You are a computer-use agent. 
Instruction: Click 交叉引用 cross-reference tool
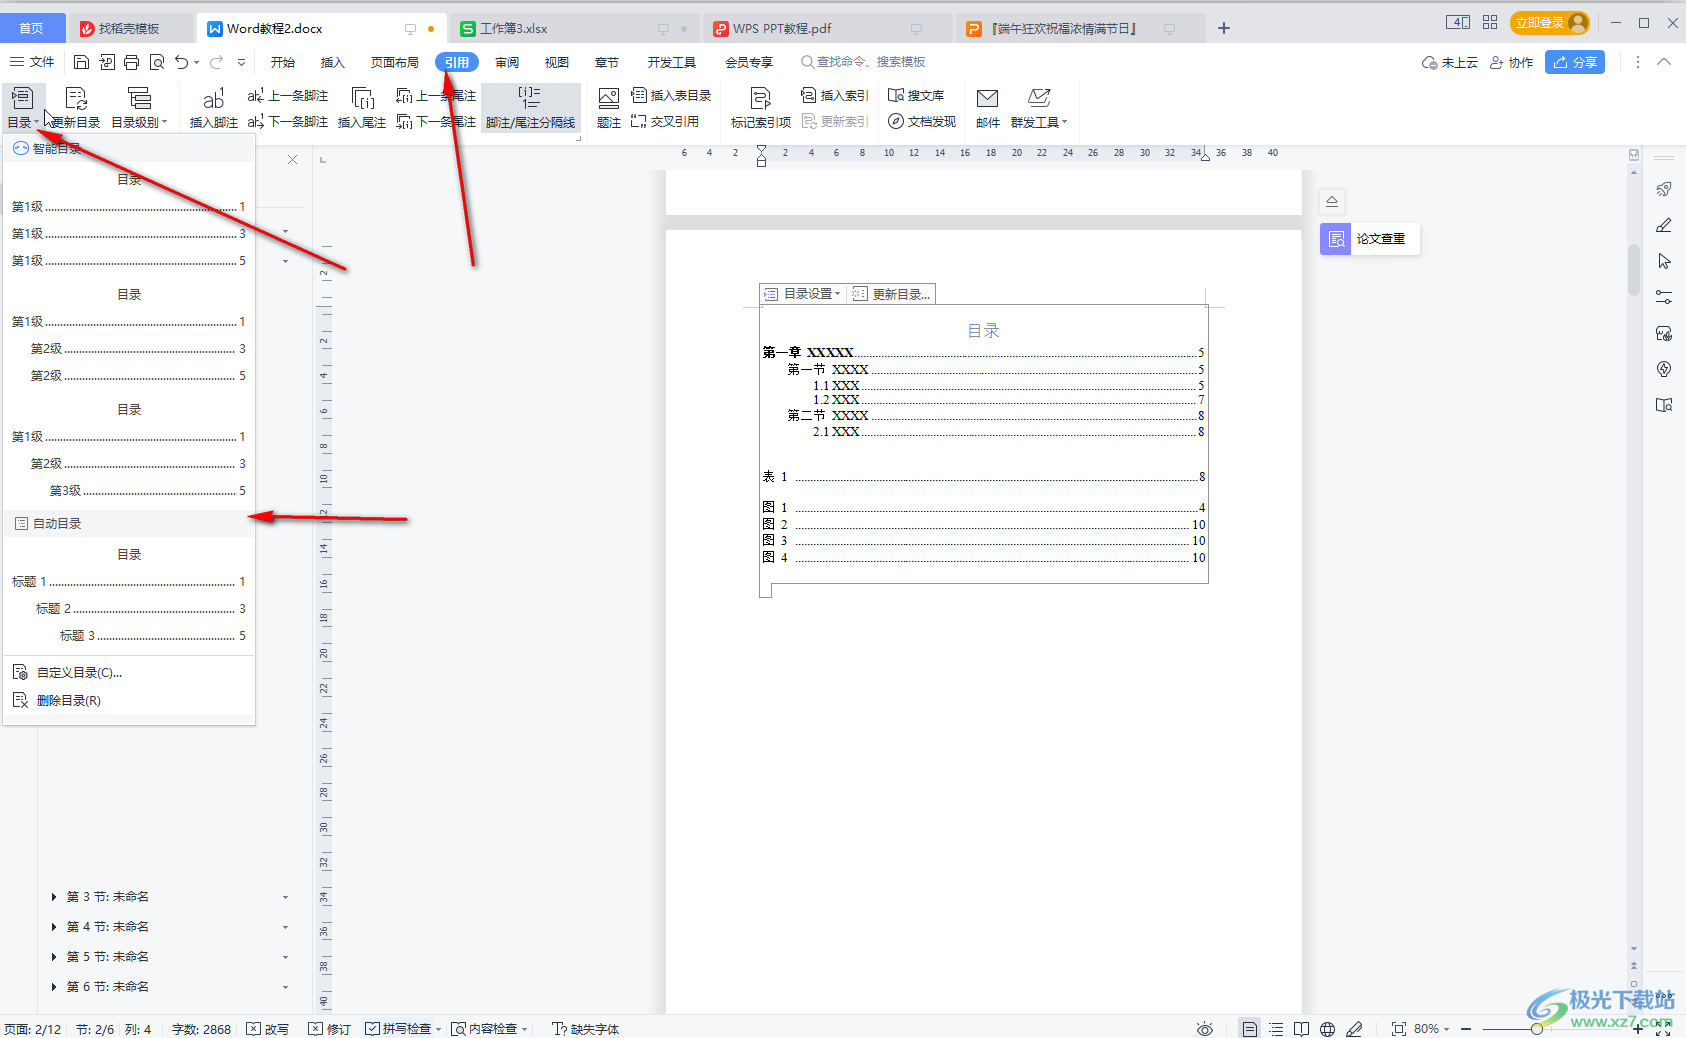pos(665,121)
